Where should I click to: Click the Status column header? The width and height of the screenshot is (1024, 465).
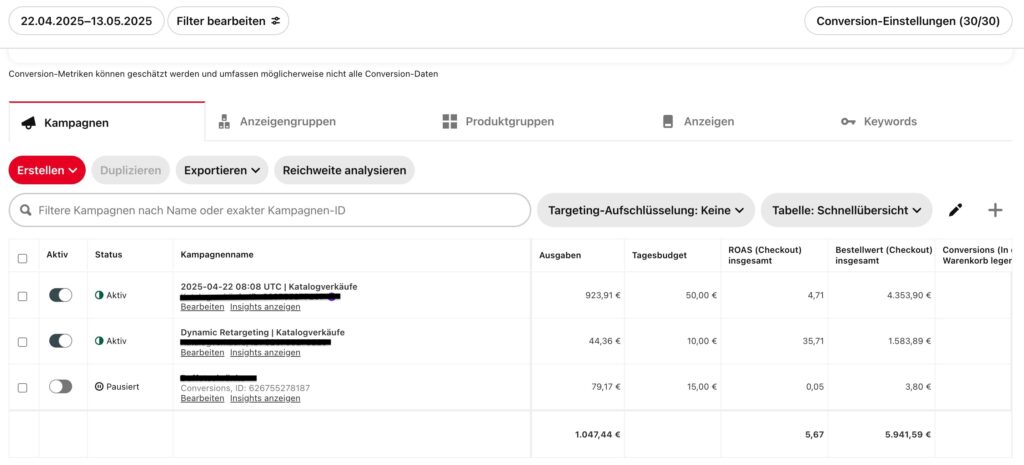(x=108, y=255)
